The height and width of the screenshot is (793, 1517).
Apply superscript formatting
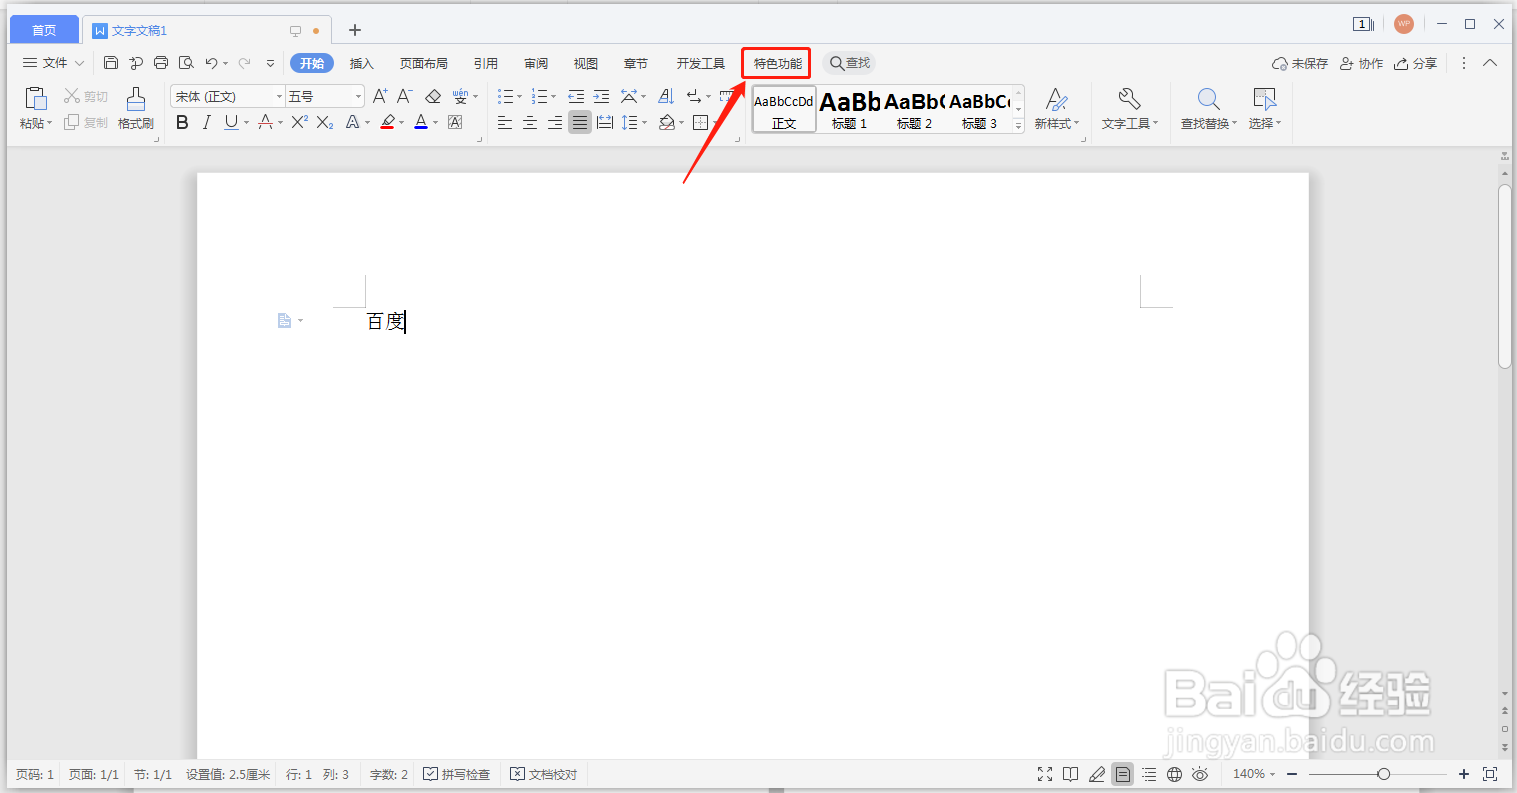point(297,122)
